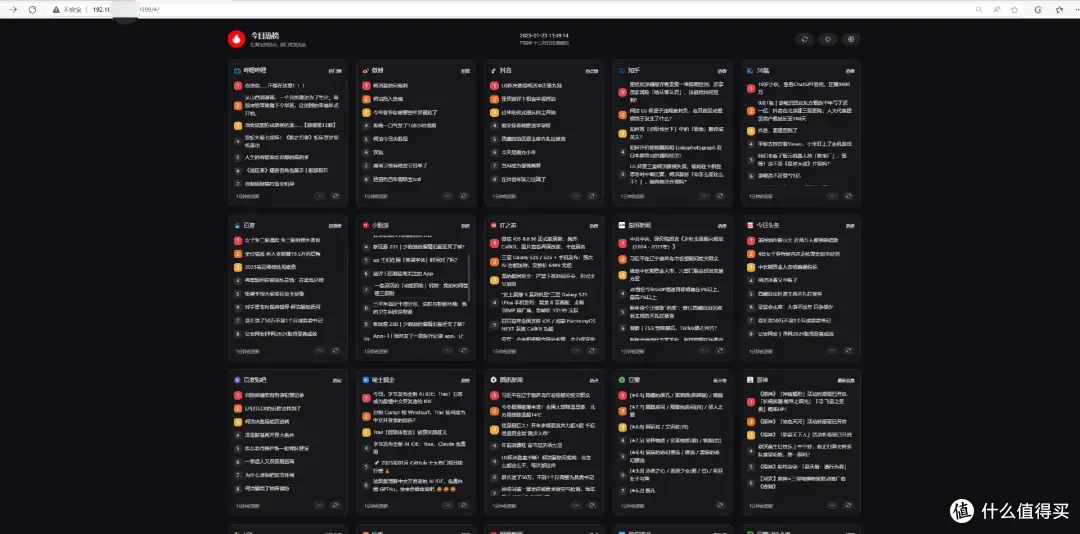
Task: Toggle light/dark theme with the sun icon
Action: 827,39
